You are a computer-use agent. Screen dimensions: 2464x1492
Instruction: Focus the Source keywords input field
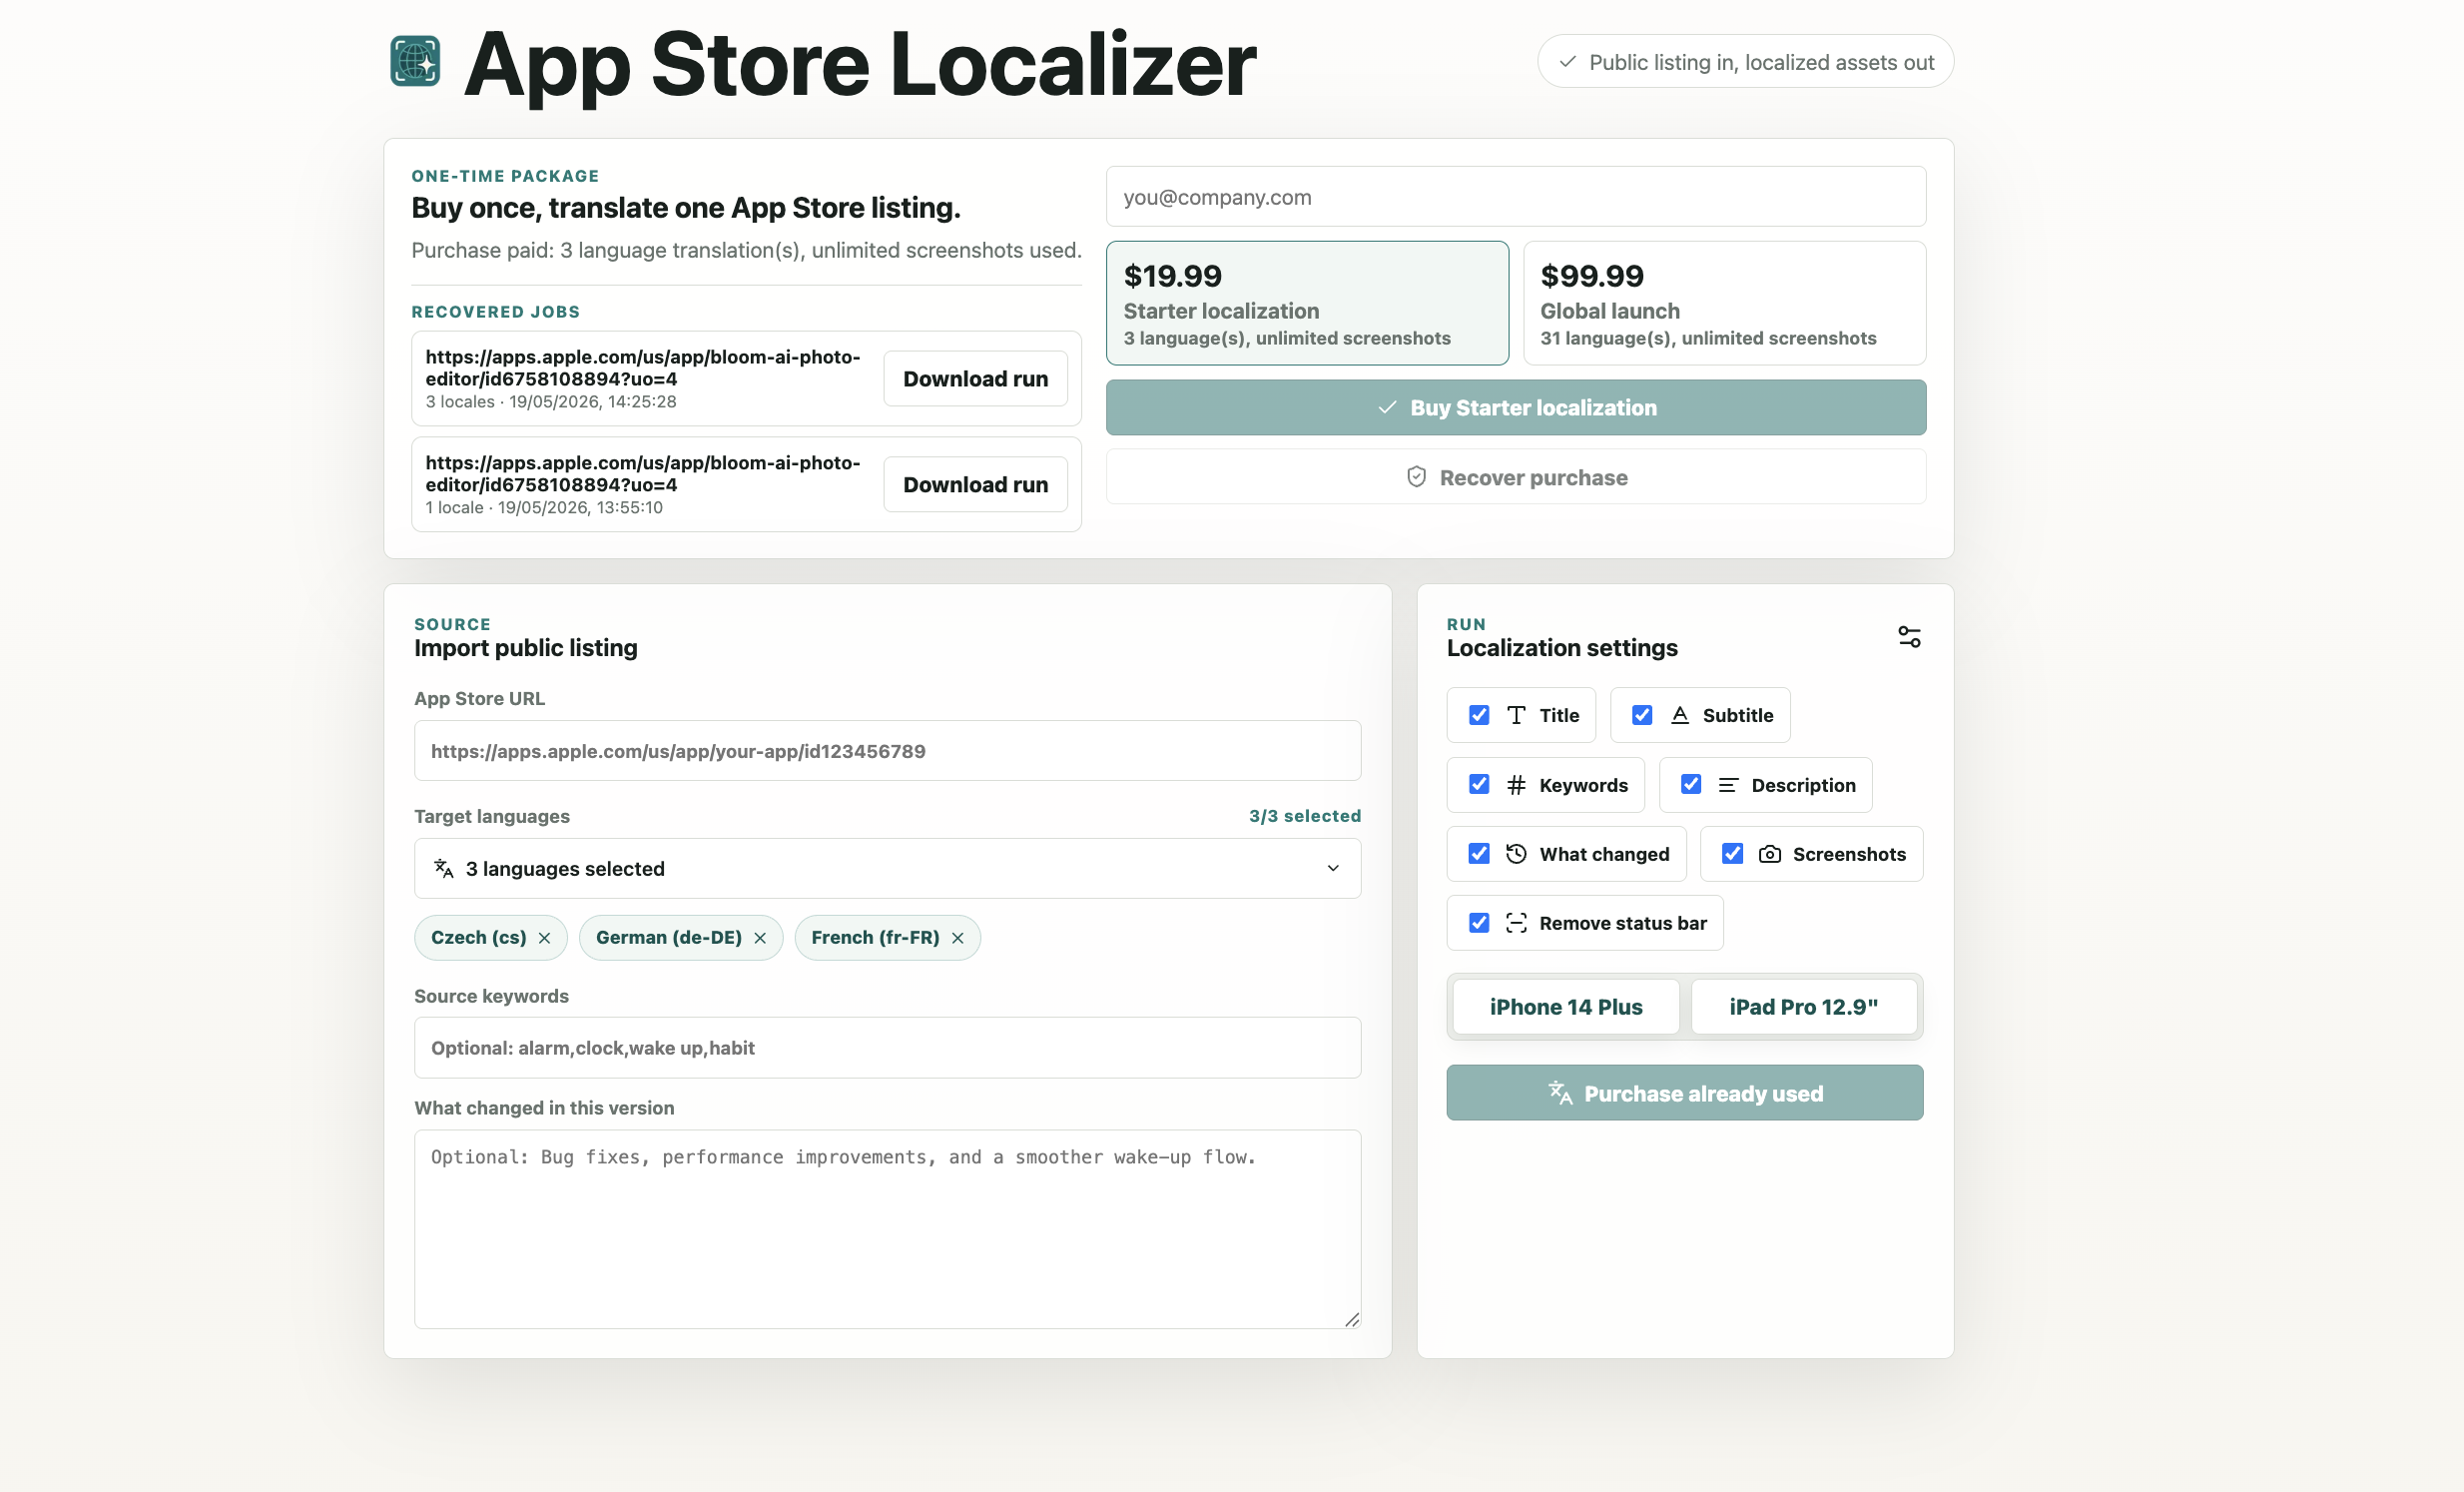[x=887, y=1048]
